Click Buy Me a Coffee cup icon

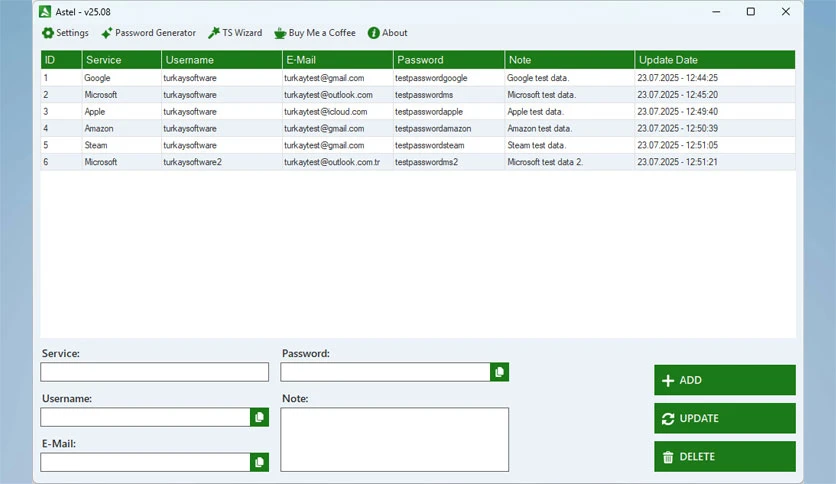point(280,33)
